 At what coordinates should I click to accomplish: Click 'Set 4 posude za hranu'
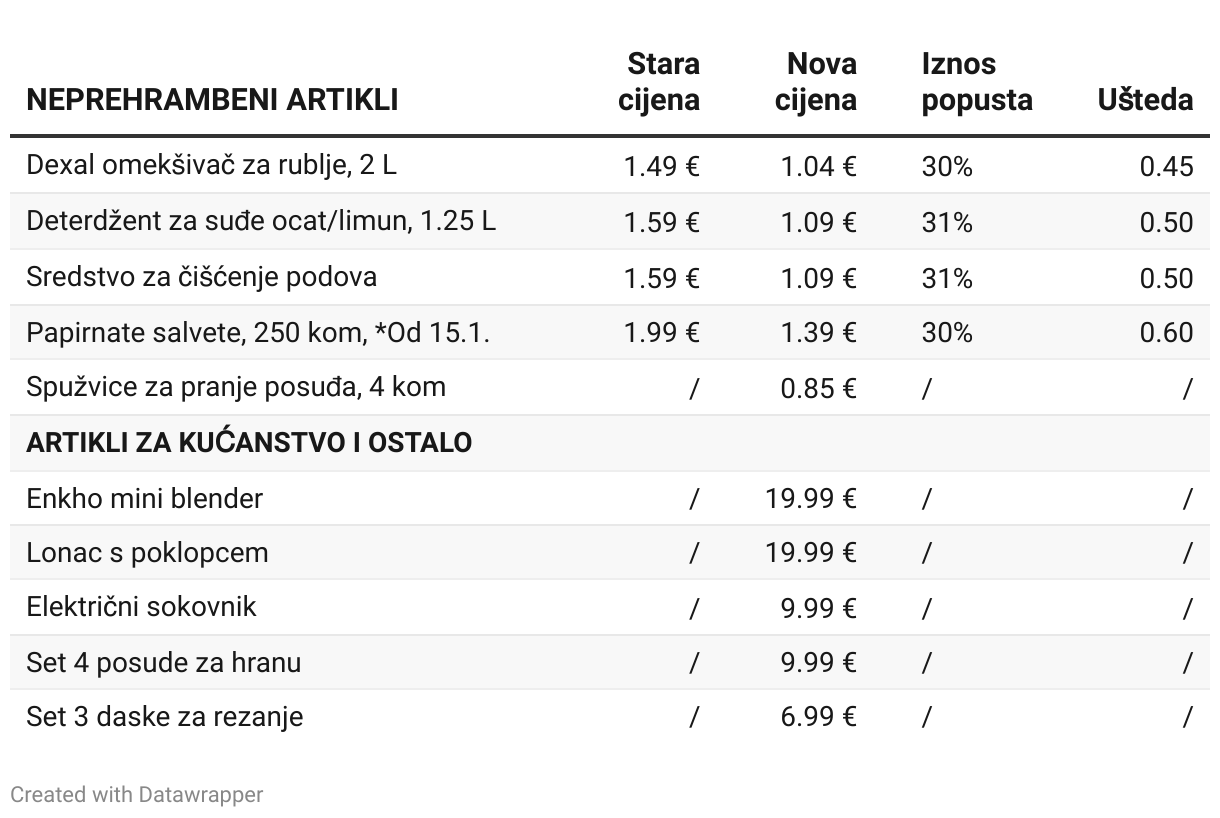(164, 663)
